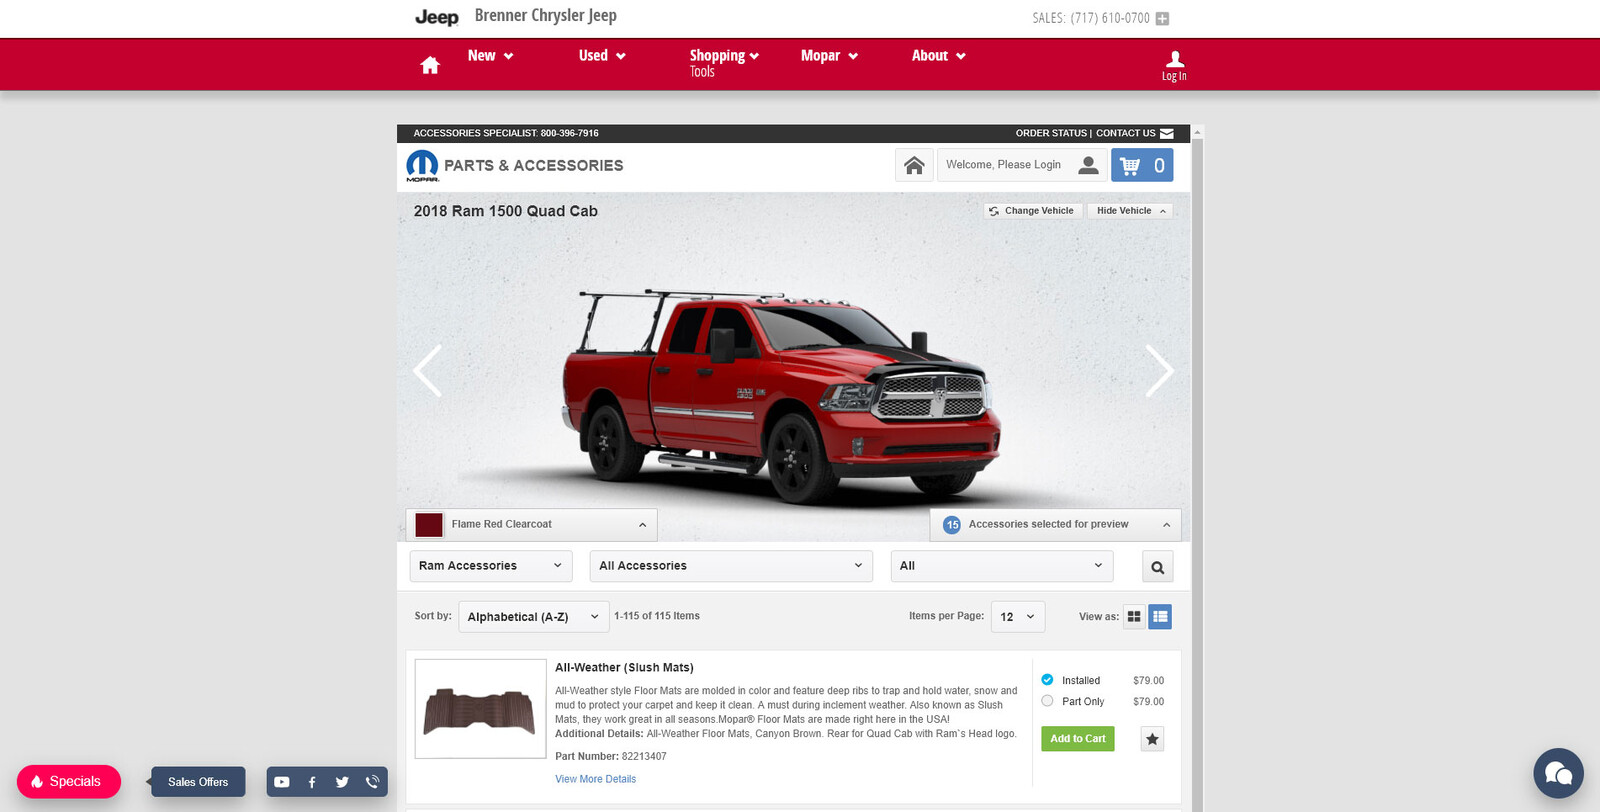Open Items per Page dropdown
1600x812 pixels.
(1018, 617)
